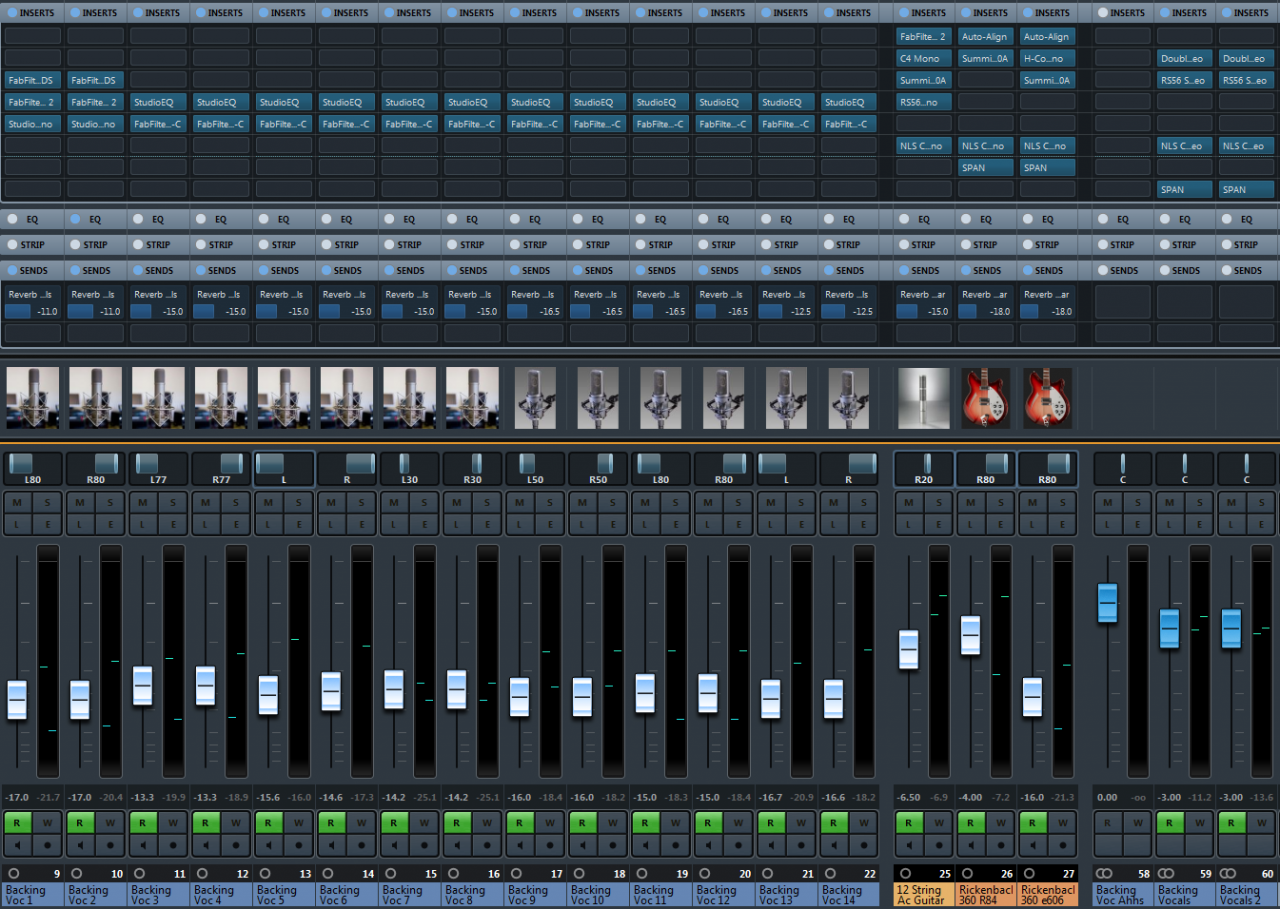The width and height of the screenshot is (1280, 909).
Task: Solo the Rickenbacker 360 R84 channel
Action: pos(1002,501)
